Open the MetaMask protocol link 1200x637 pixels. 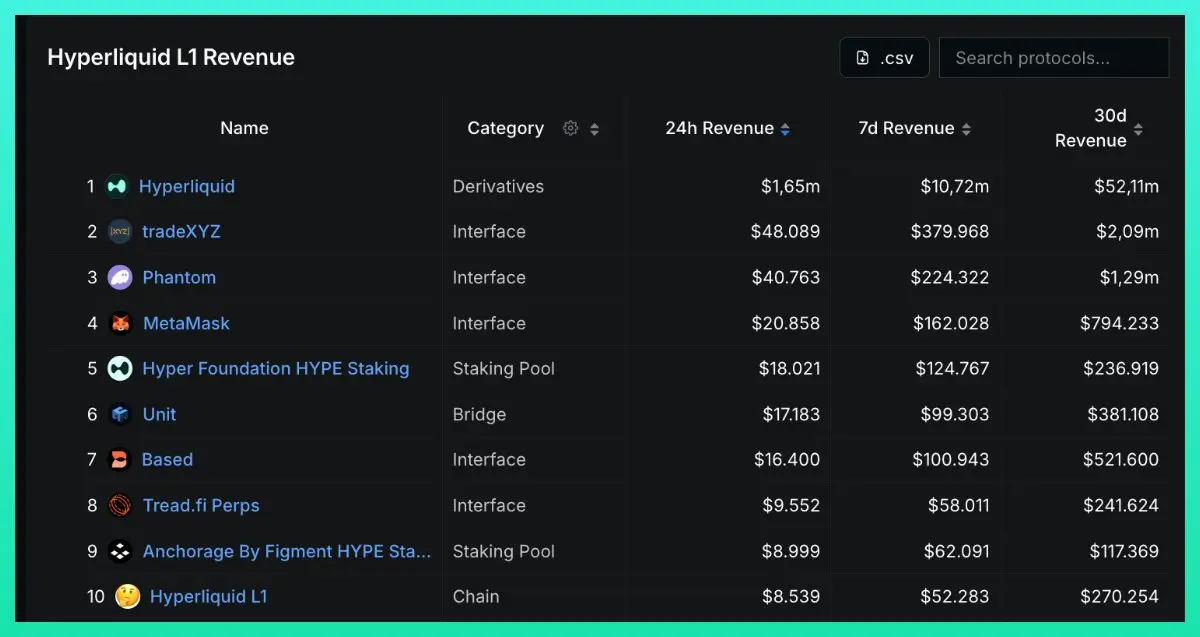click(186, 323)
